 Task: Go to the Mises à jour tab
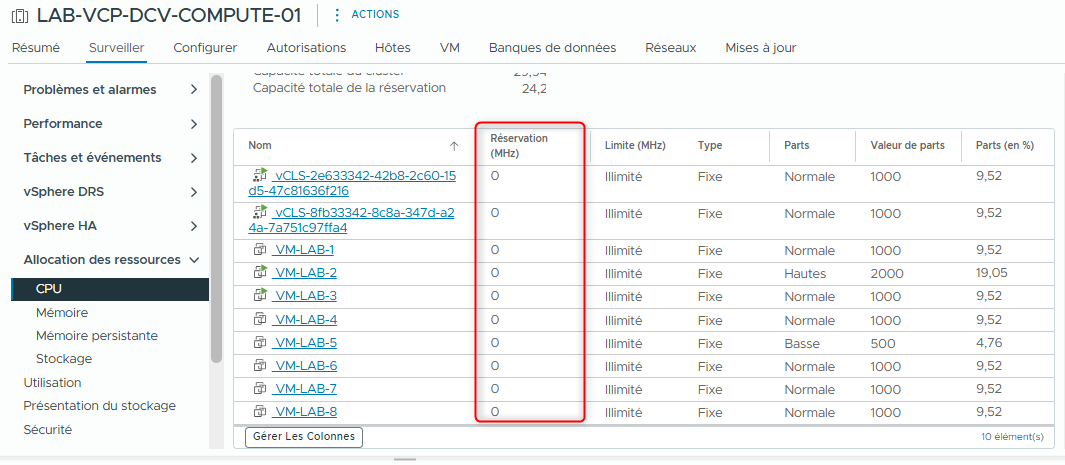pyautogui.click(x=761, y=48)
